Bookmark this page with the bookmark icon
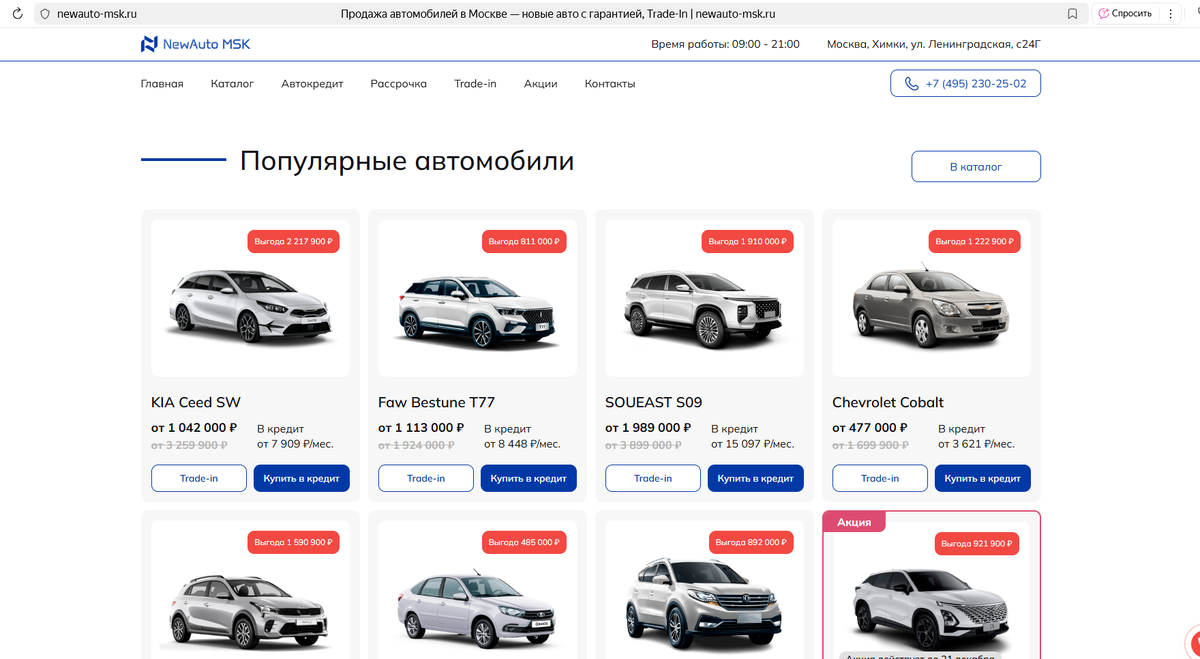1200x659 pixels. [x=1072, y=14]
